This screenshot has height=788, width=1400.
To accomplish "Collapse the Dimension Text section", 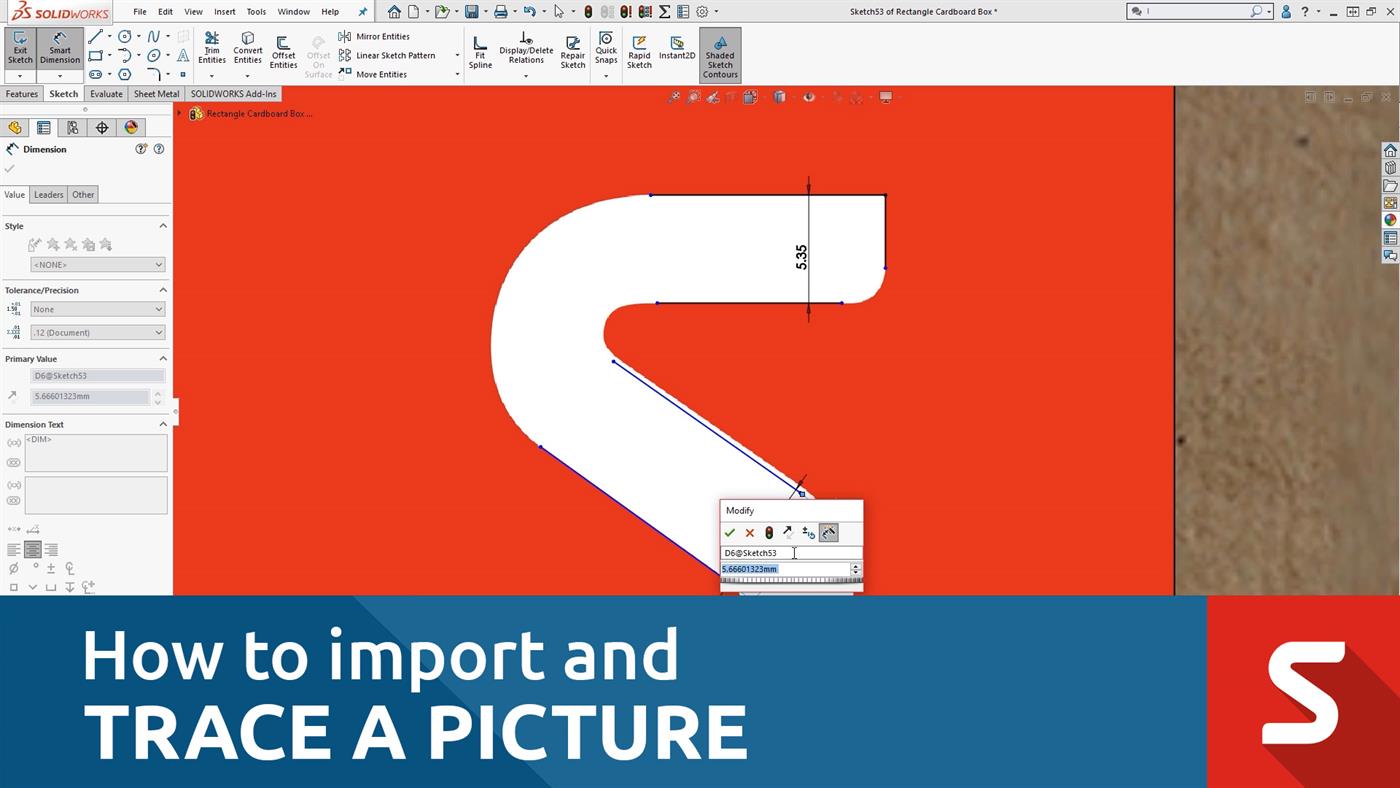I will (163, 424).
